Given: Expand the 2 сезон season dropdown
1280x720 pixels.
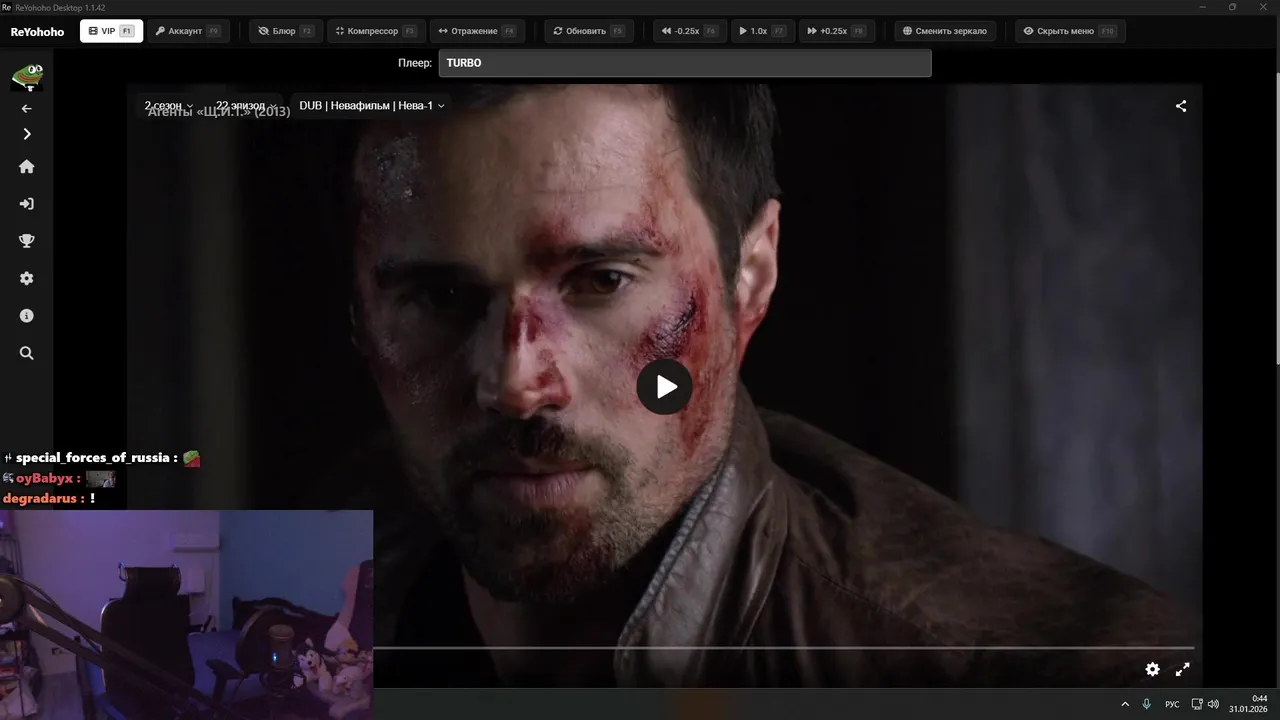Looking at the screenshot, I should click(x=169, y=105).
